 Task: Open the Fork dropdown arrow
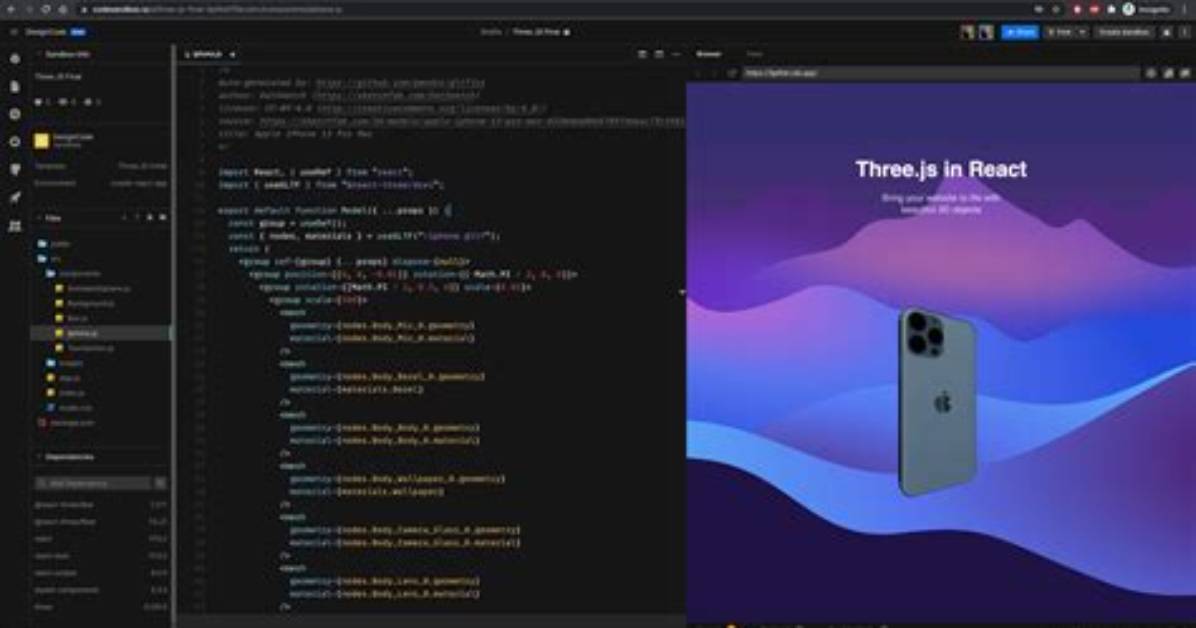click(1082, 32)
